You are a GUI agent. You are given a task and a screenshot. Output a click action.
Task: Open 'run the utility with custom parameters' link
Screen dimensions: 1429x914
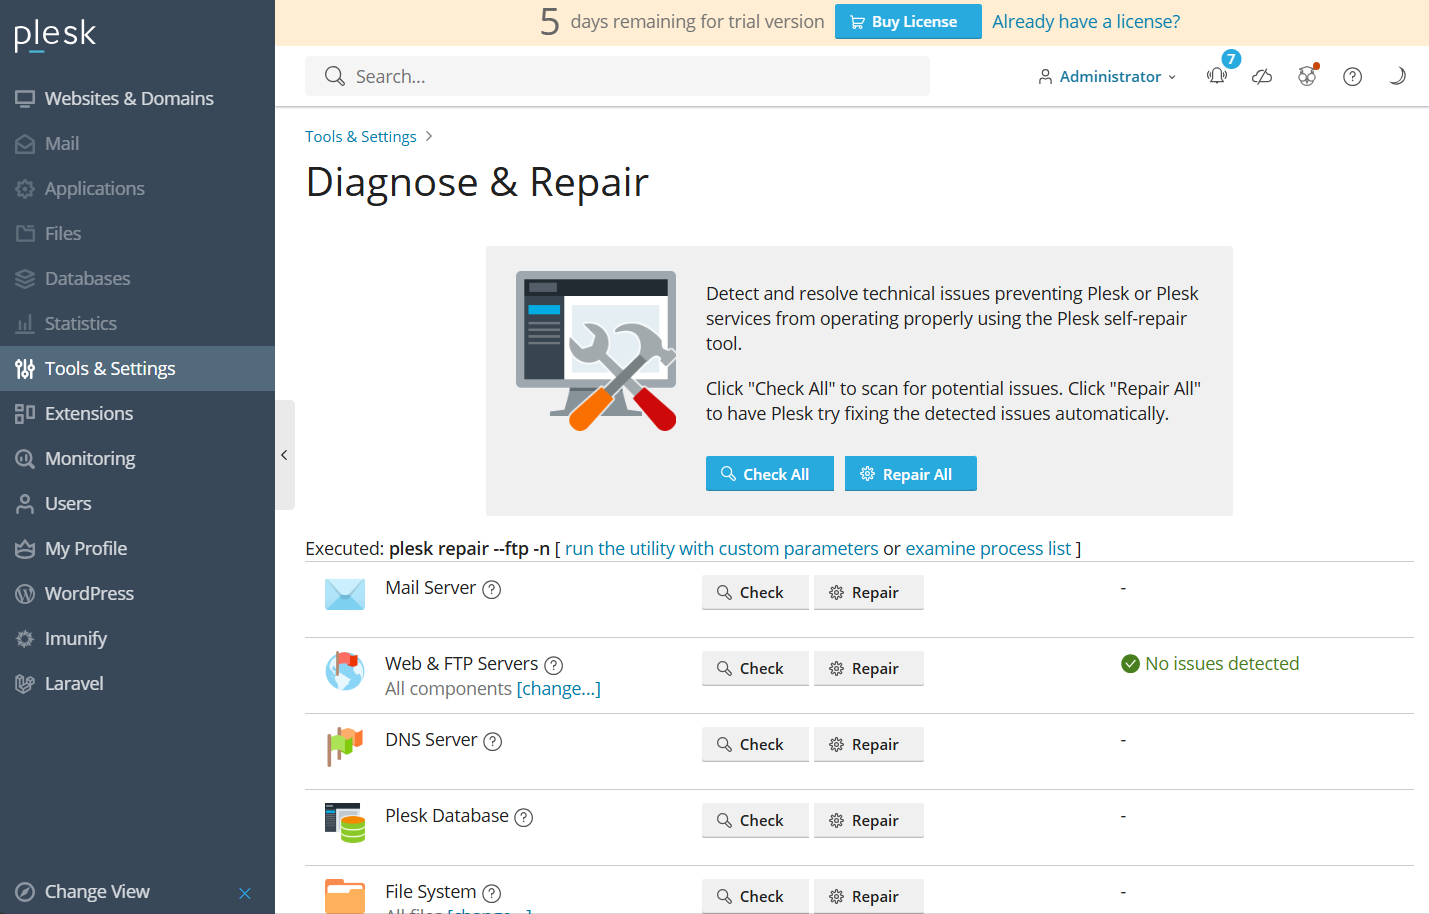[722, 548]
